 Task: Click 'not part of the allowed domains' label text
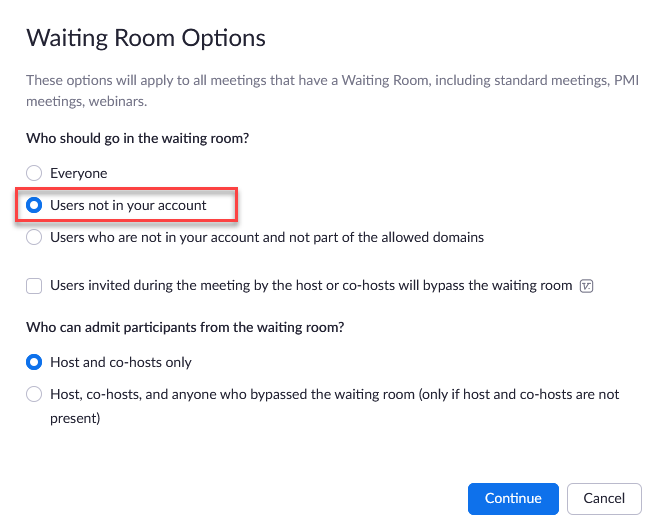coord(386,237)
